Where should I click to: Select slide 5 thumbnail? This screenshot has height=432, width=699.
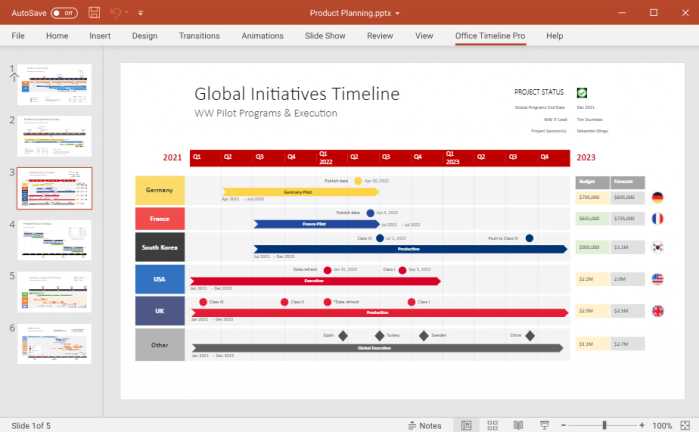tap(54, 290)
